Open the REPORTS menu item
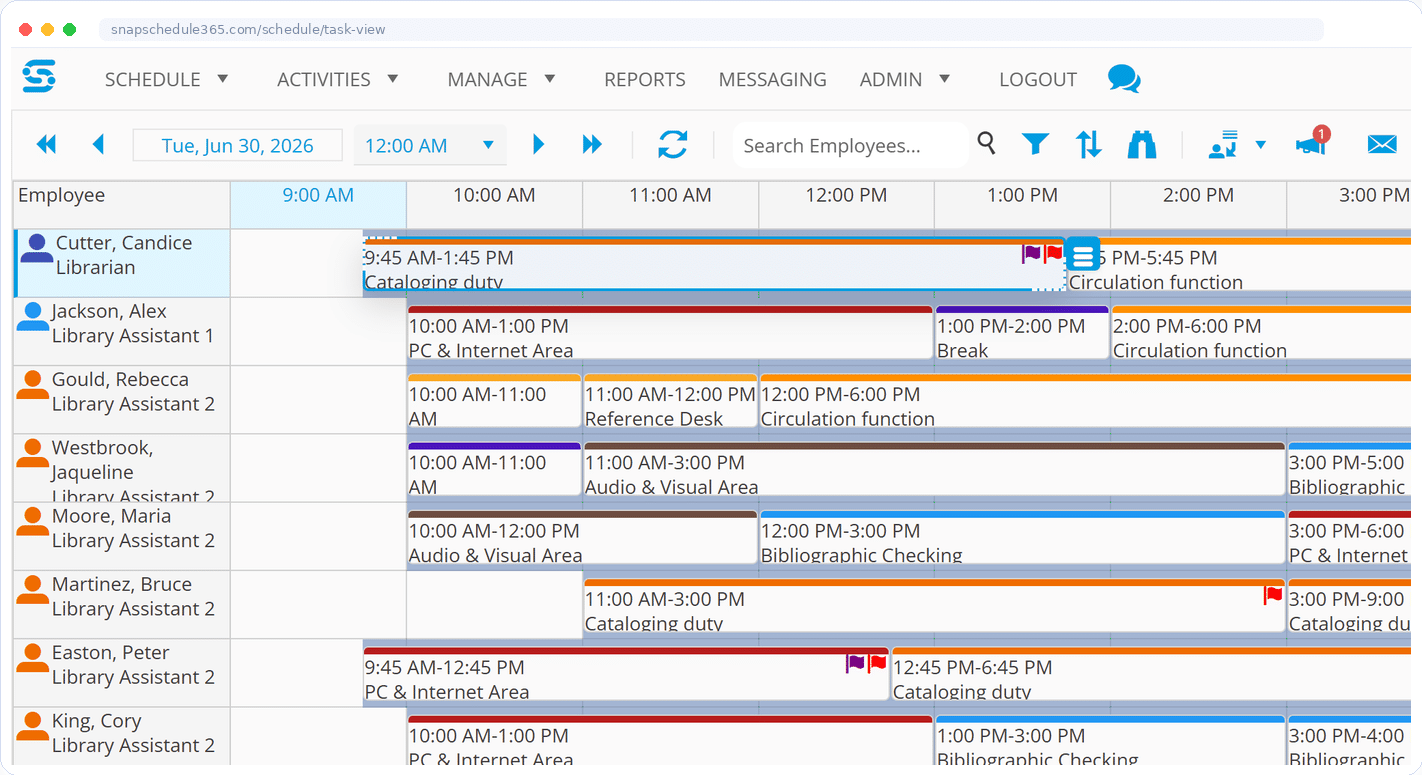The height and width of the screenshot is (775, 1422). [x=645, y=79]
